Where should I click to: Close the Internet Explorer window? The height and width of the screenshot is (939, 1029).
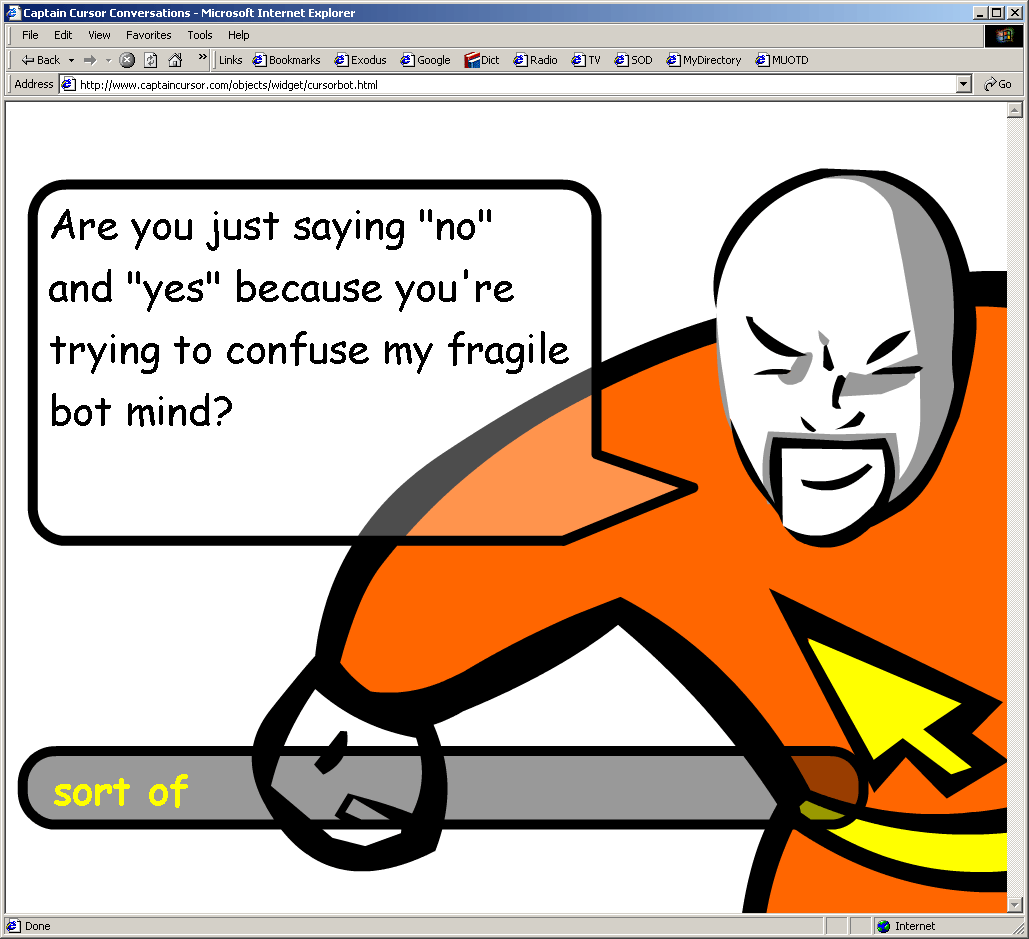click(x=1015, y=12)
